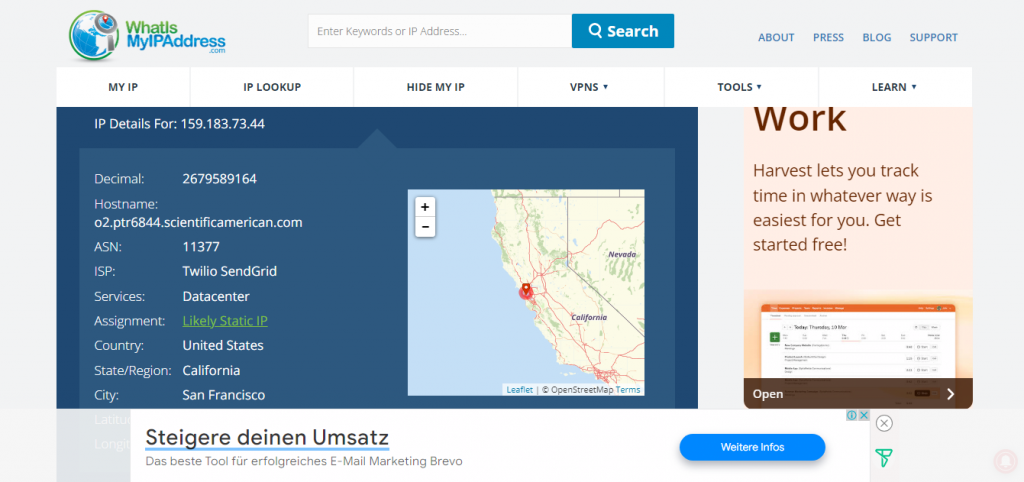
Task: Click the IP Details For 159.183.73.44 heading
Action: pos(180,123)
